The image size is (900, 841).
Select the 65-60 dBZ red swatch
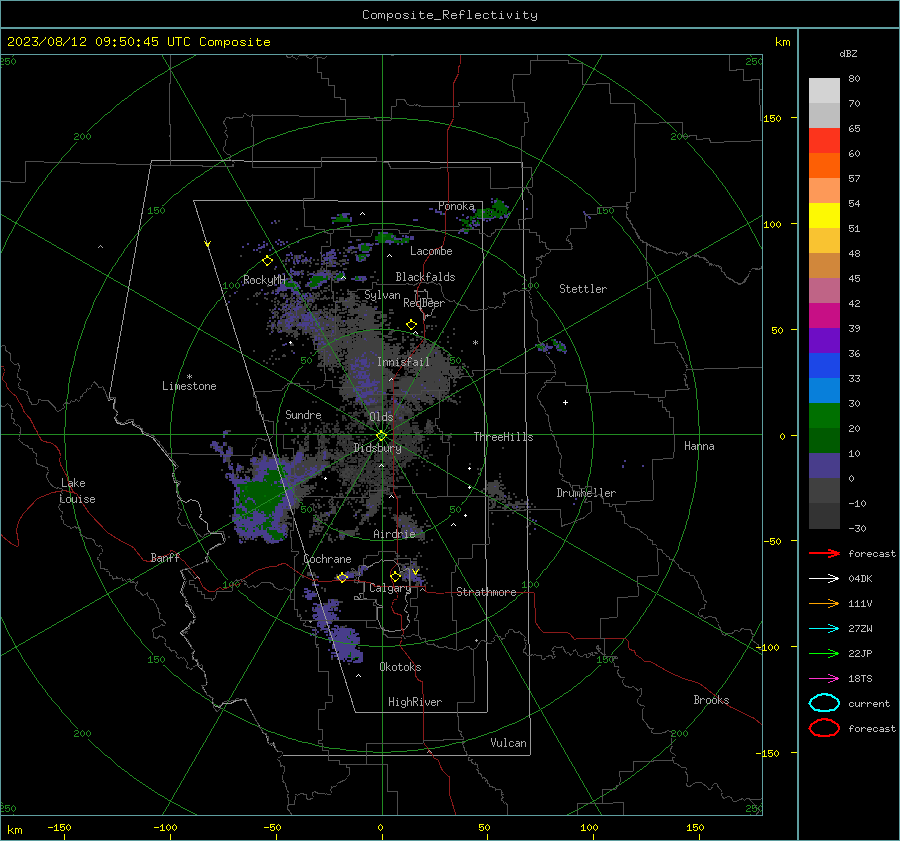click(824, 141)
